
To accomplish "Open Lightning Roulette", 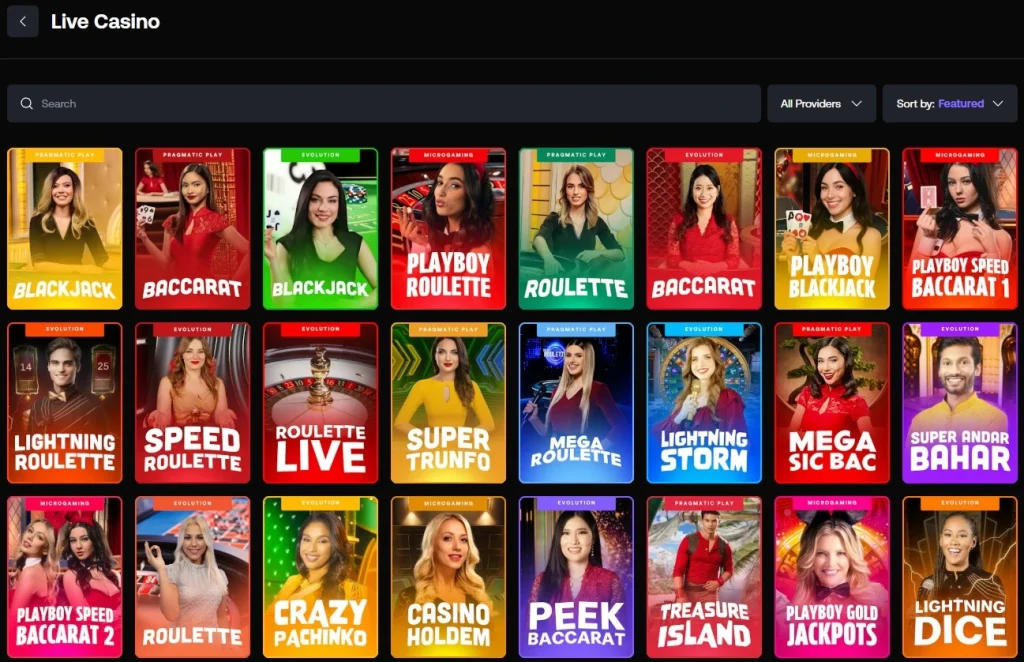I will [x=65, y=403].
